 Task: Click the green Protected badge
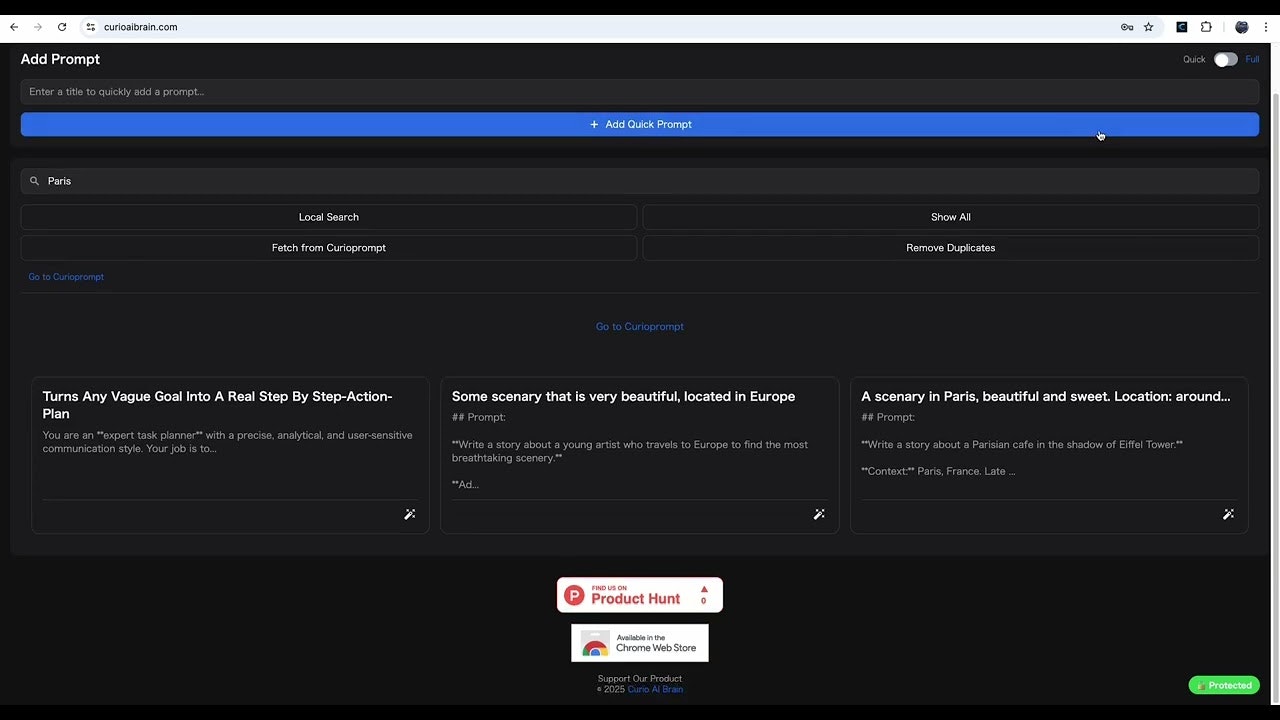pos(1224,685)
